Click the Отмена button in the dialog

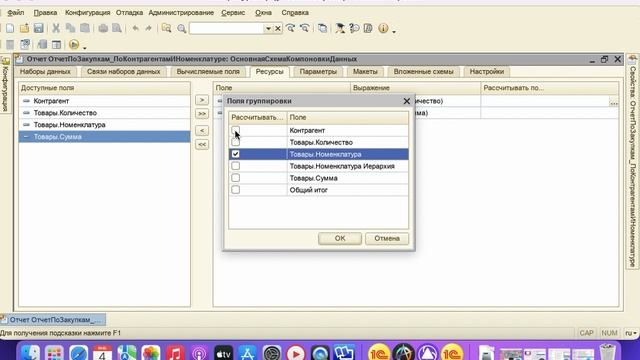point(387,238)
